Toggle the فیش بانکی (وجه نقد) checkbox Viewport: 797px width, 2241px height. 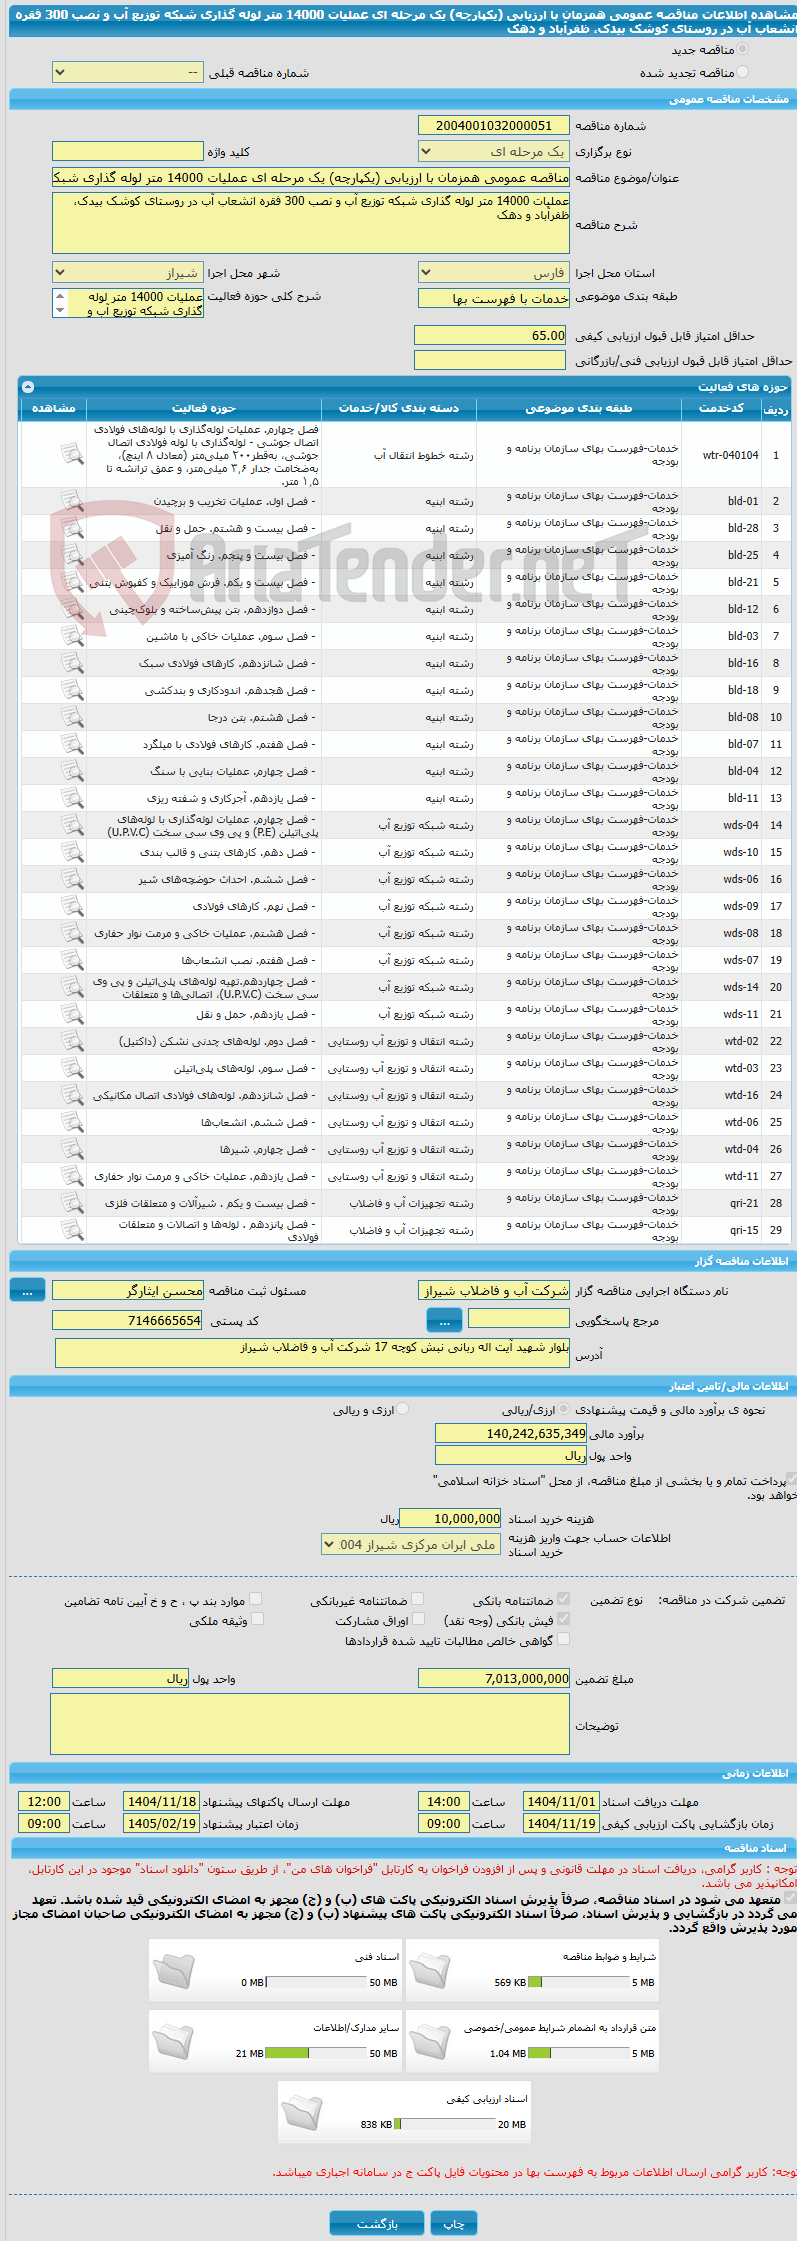point(563,1618)
